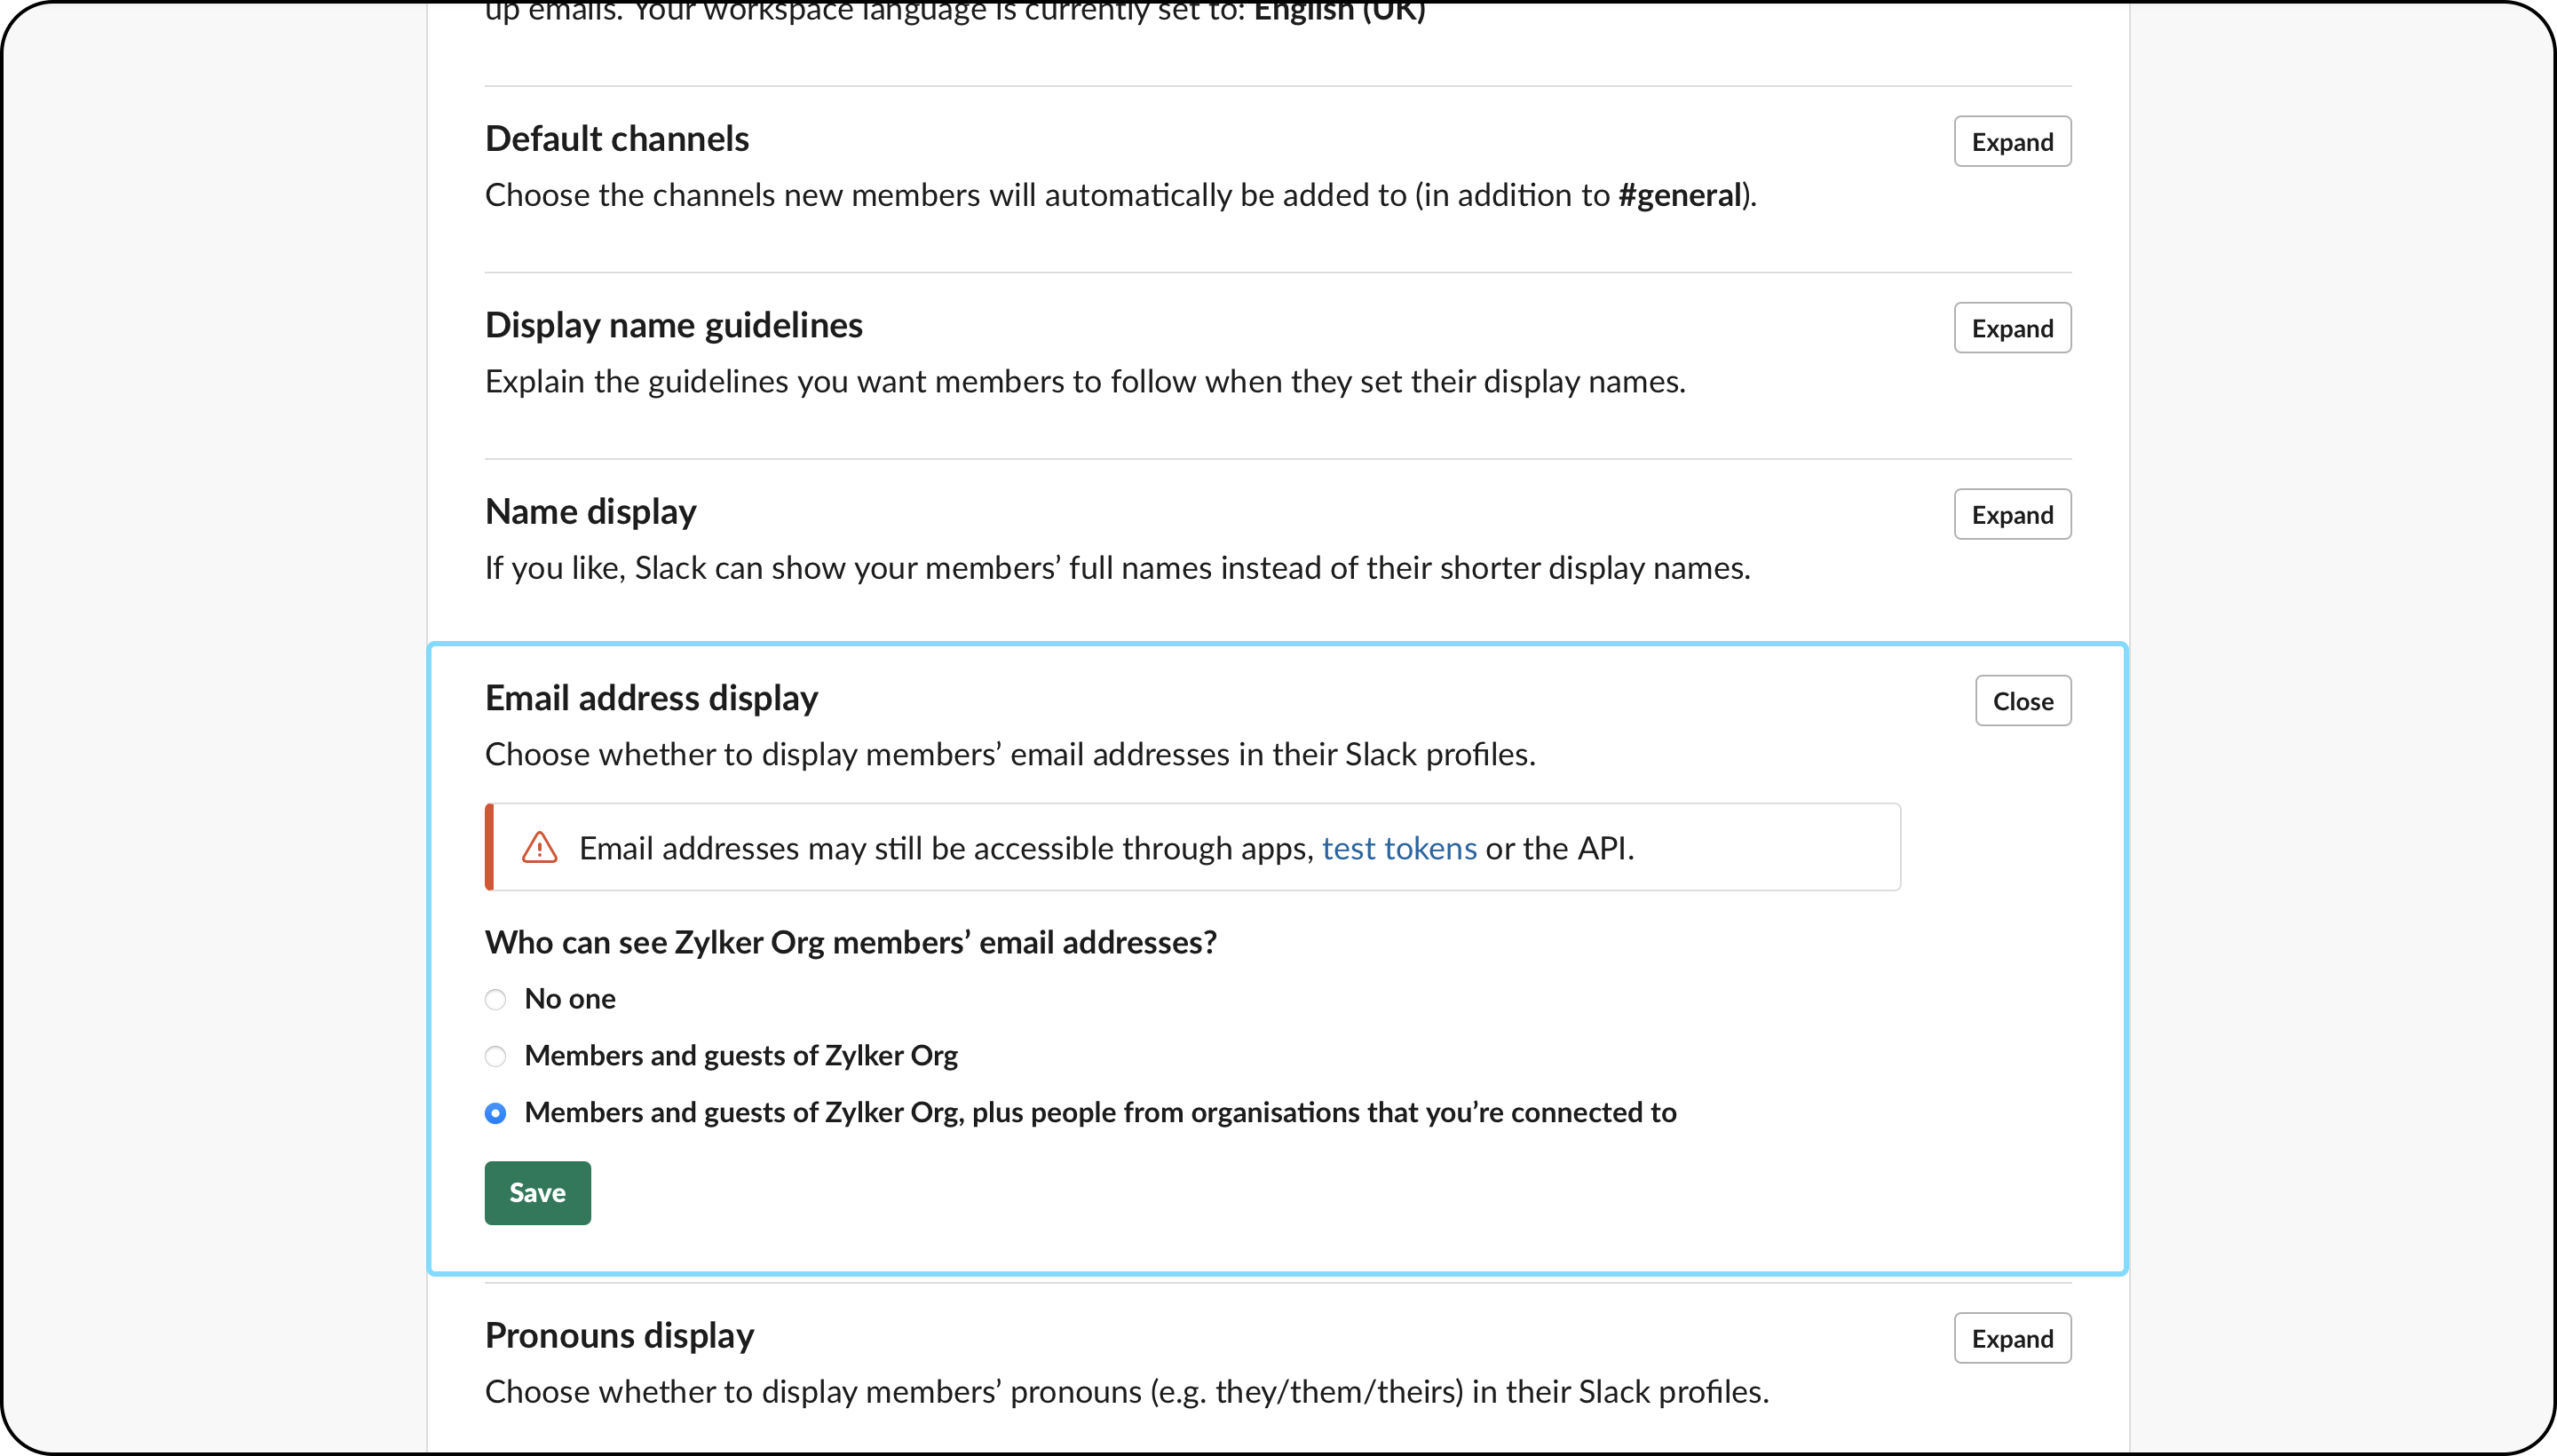The image size is (2557, 1456).
Task: Expand the Display name guidelines section
Action: (2011, 328)
